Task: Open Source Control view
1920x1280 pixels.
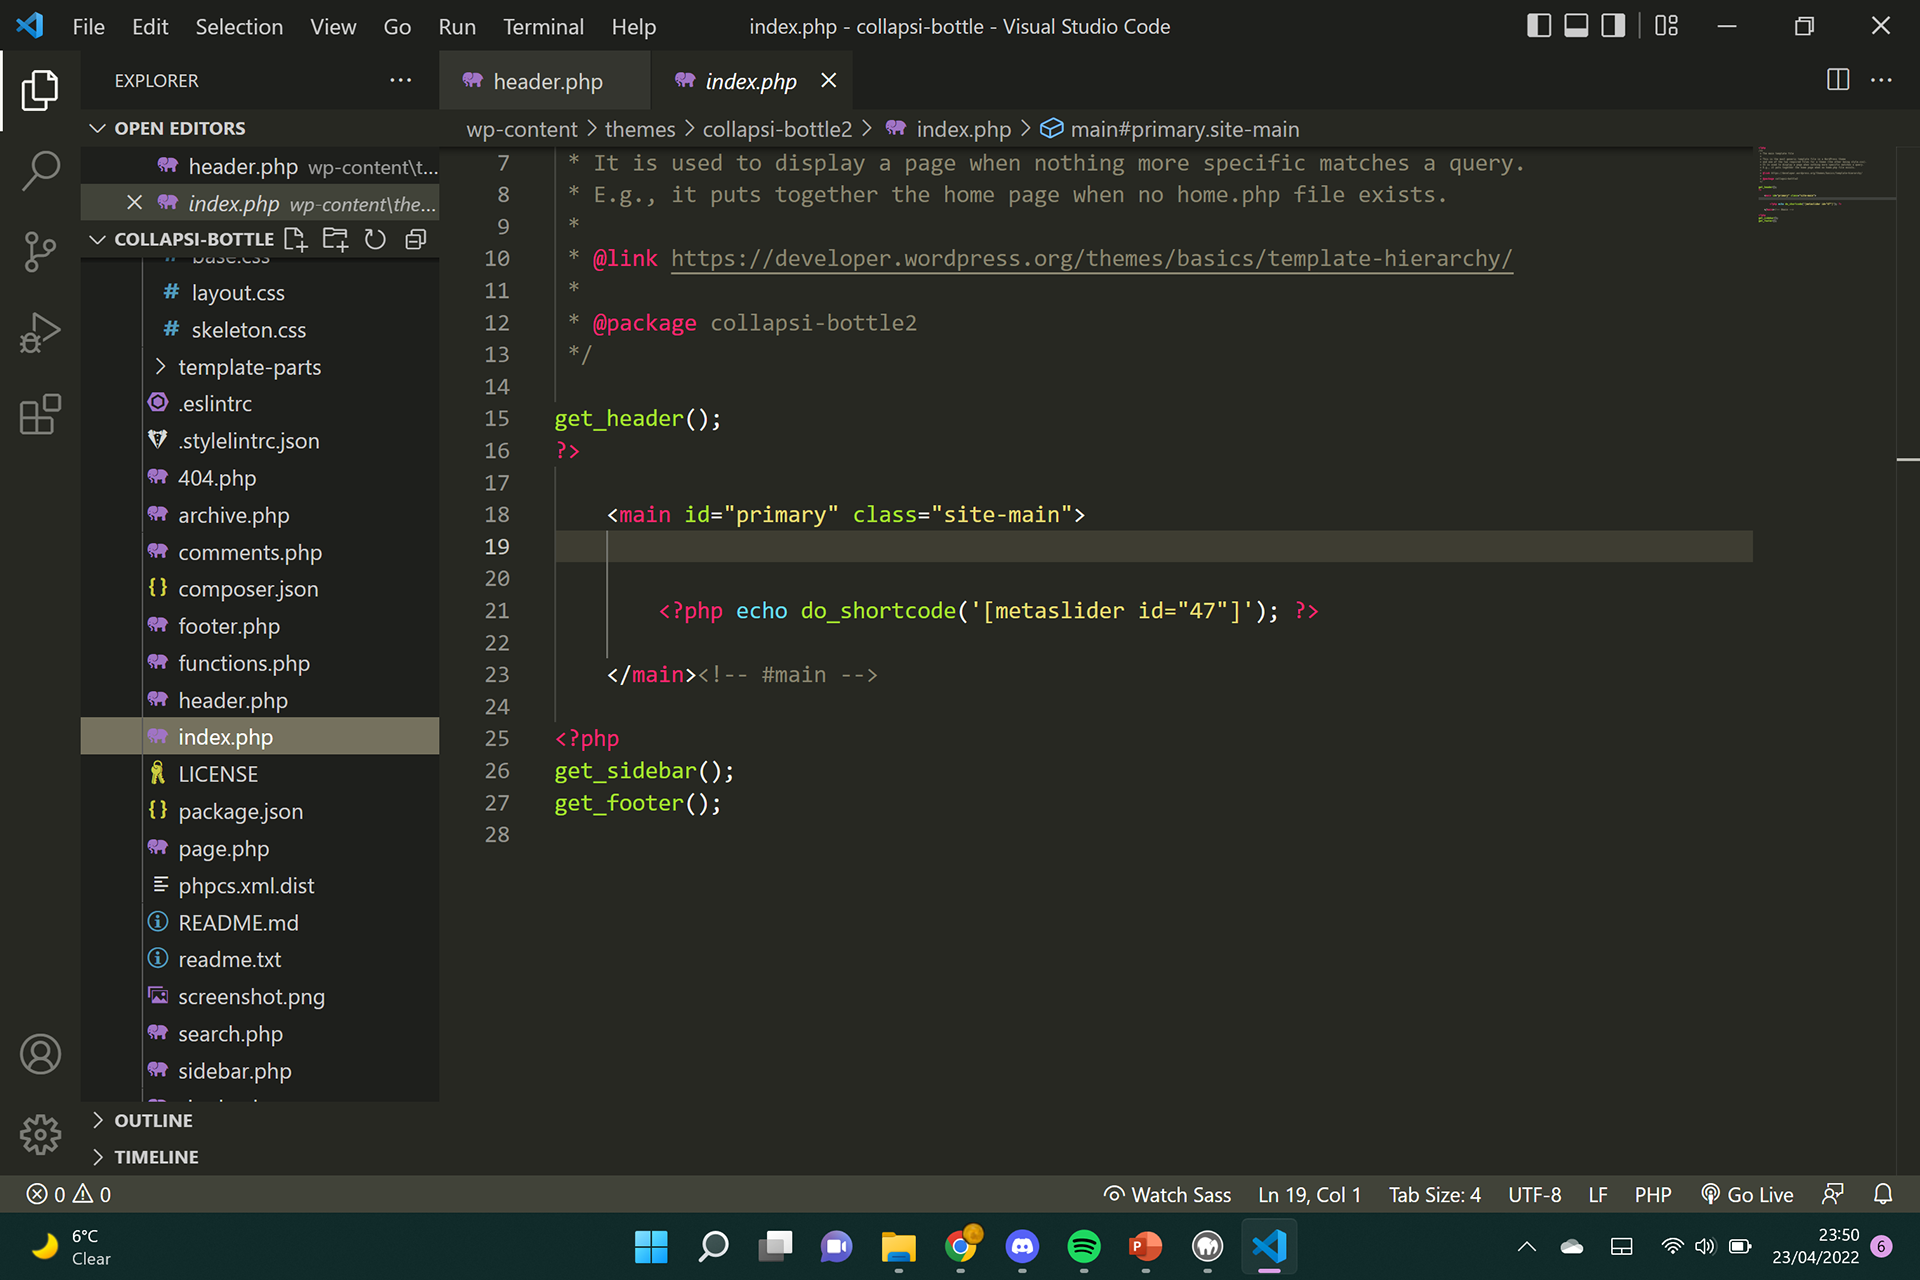Action: click(x=40, y=252)
